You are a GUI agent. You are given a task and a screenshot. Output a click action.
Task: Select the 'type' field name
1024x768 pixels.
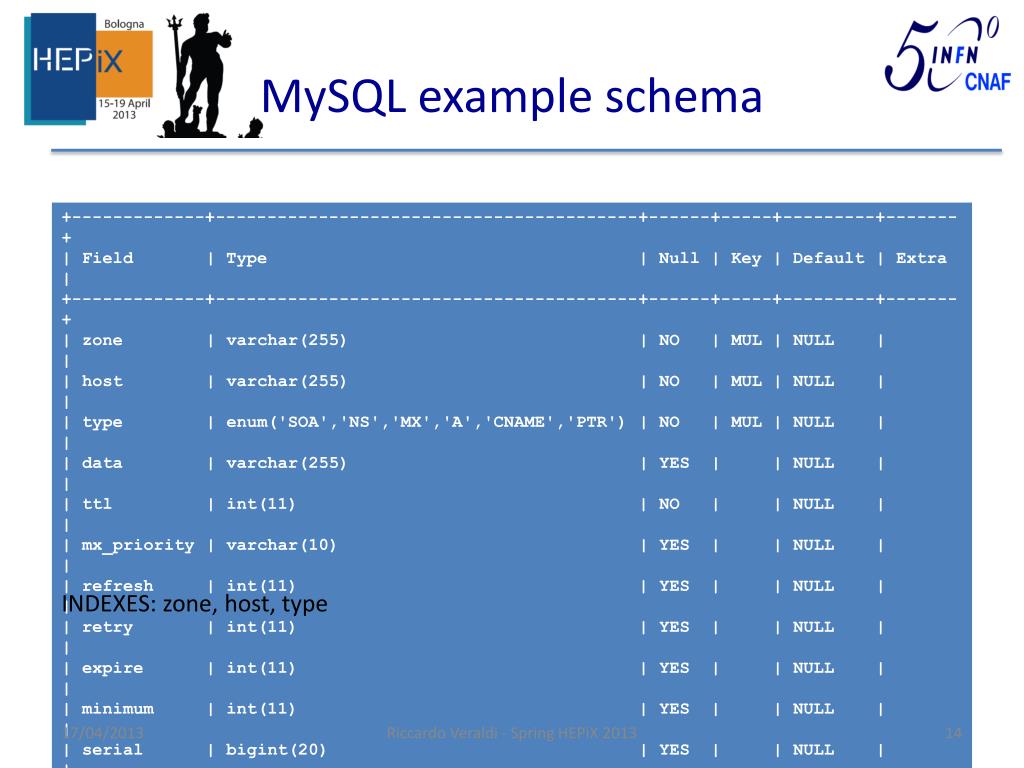(x=102, y=423)
